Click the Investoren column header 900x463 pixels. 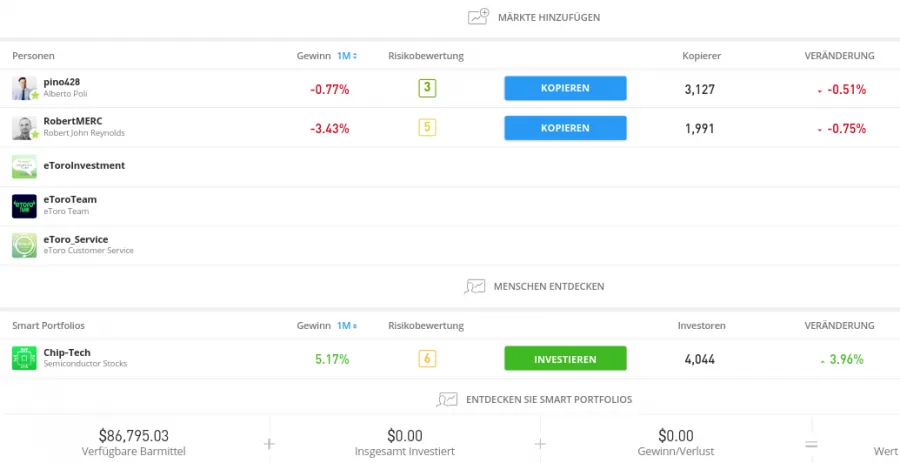point(701,325)
